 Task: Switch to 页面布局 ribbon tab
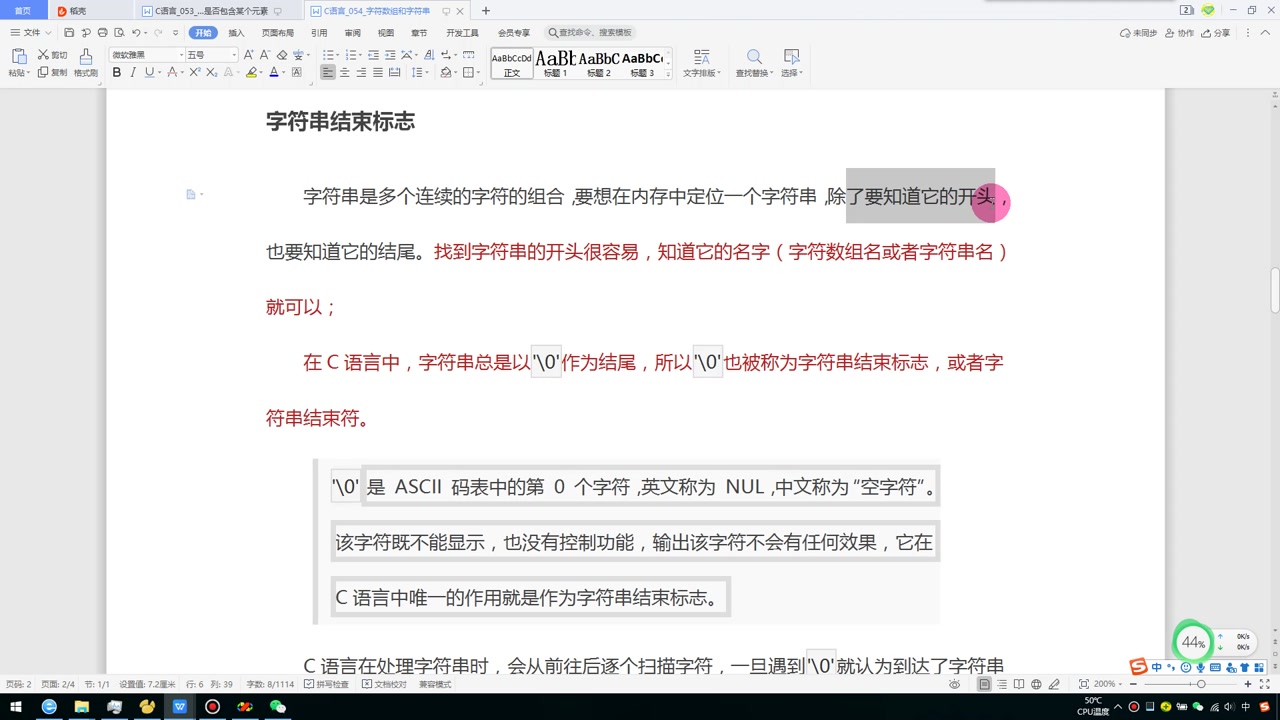278,33
